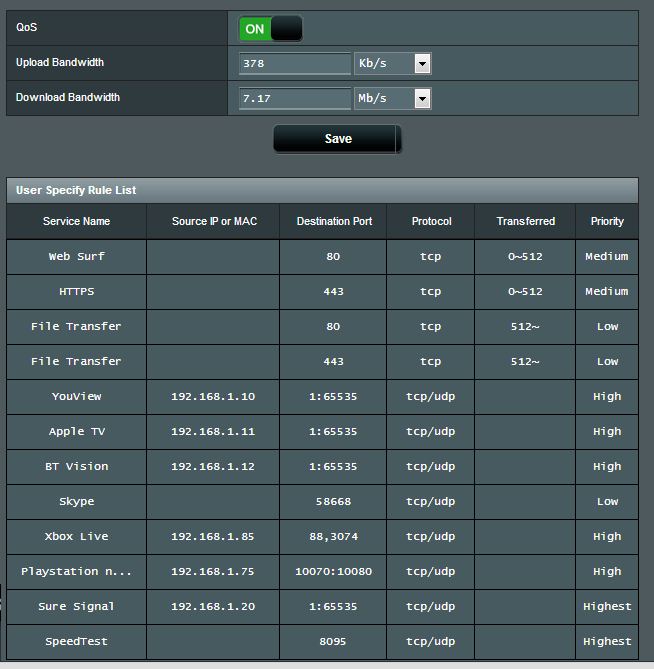Click source IP 192.168.1.20
Viewport: 654px width, 669px height.
coord(213,606)
